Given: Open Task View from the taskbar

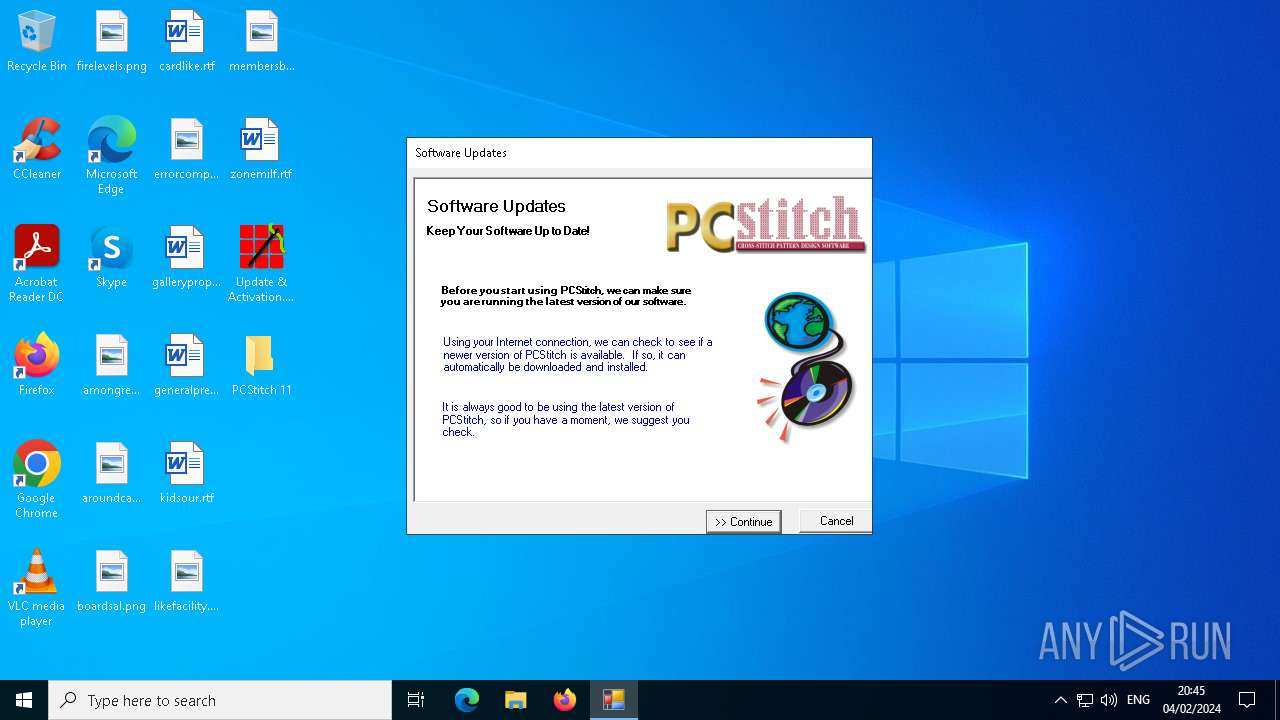Looking at the screenshot, I should [x=416, y=700].
